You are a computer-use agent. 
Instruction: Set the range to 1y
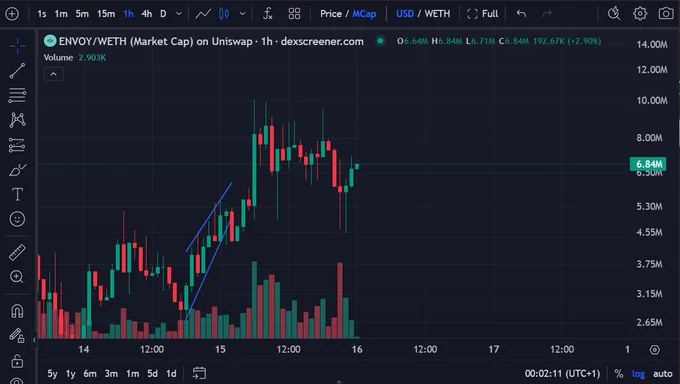tap(71, 374)
